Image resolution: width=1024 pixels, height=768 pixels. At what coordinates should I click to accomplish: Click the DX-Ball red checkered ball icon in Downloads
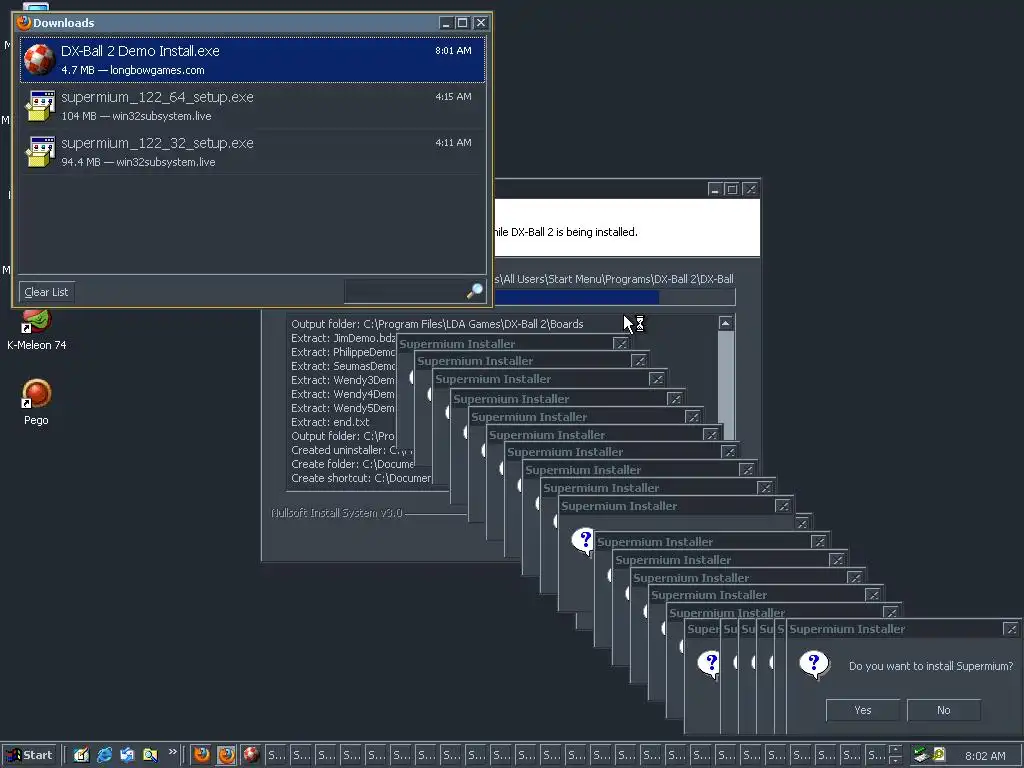[39, 59]
